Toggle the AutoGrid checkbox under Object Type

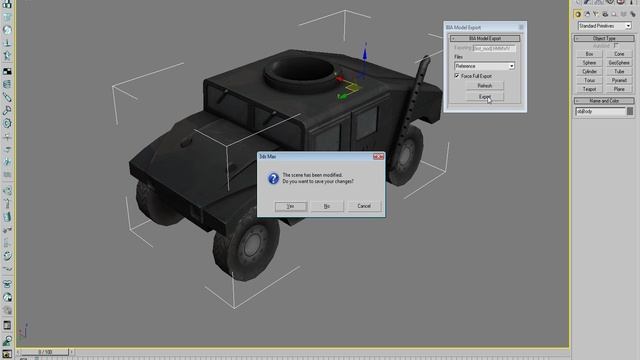point(616,46)
